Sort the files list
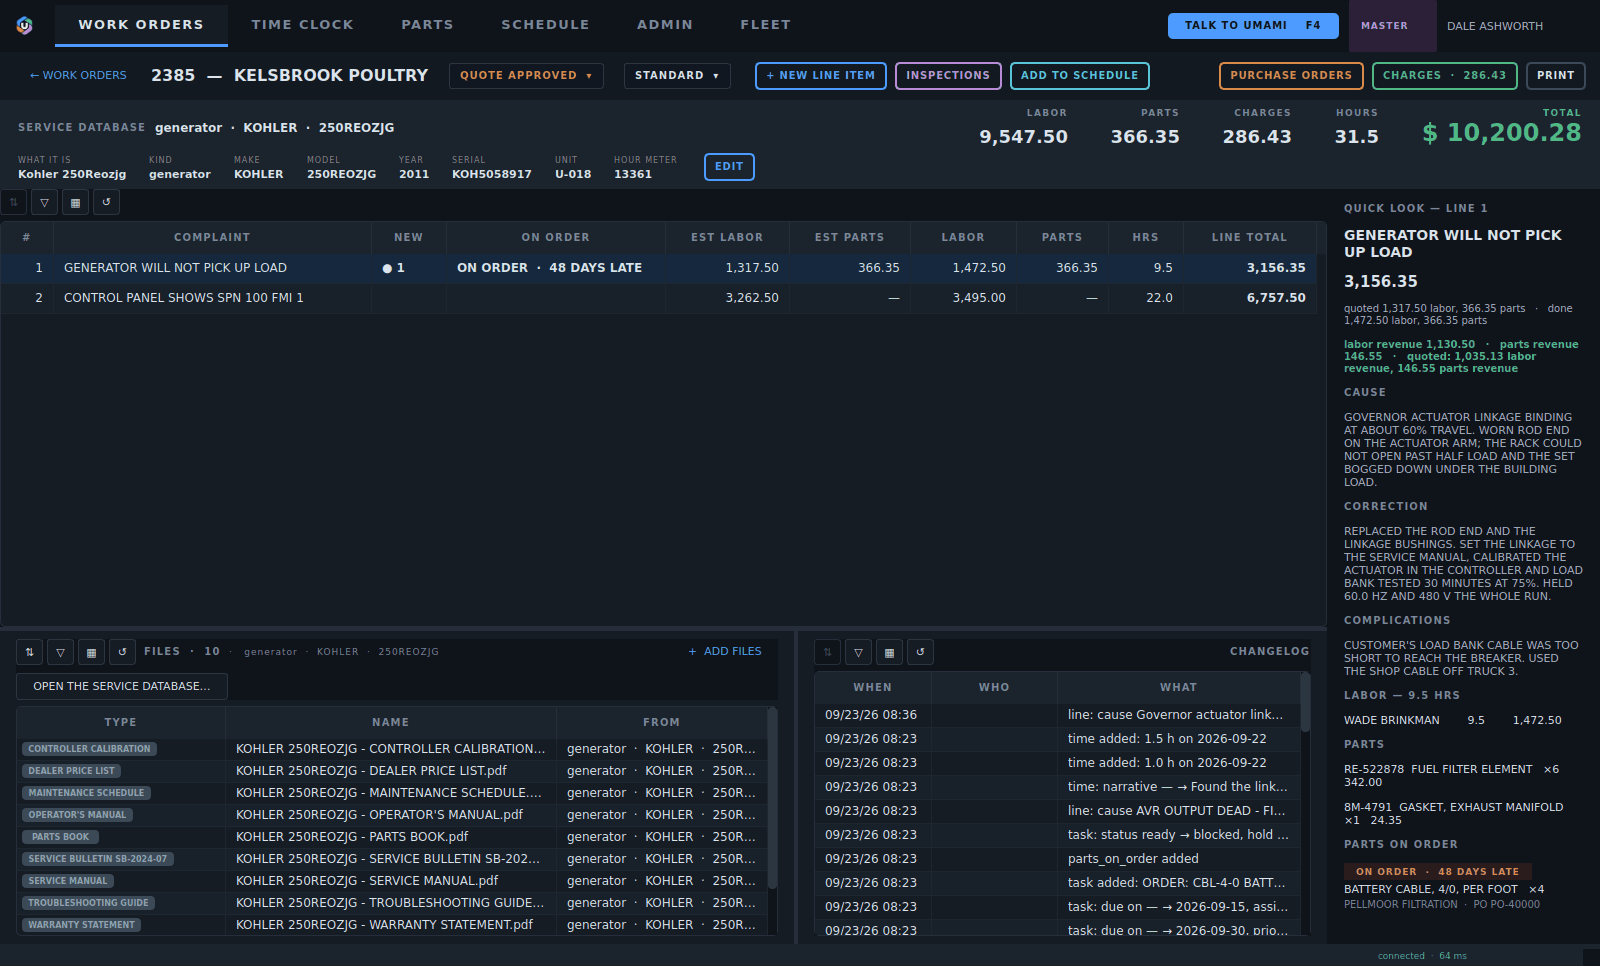1600x966 pixels. (29, 652)
